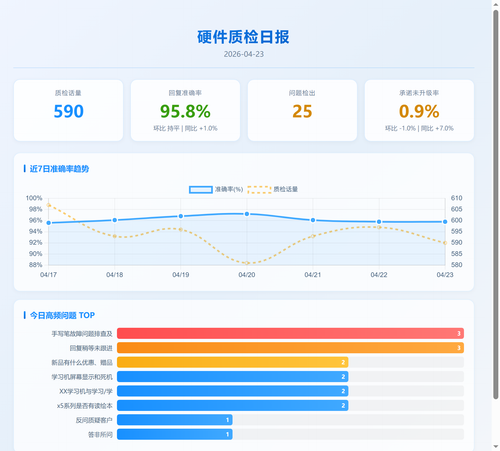Select the 回复稍等未跟进 row label
Screen dimensions: 500x451
pyautogui.click(x=91, y=348)
